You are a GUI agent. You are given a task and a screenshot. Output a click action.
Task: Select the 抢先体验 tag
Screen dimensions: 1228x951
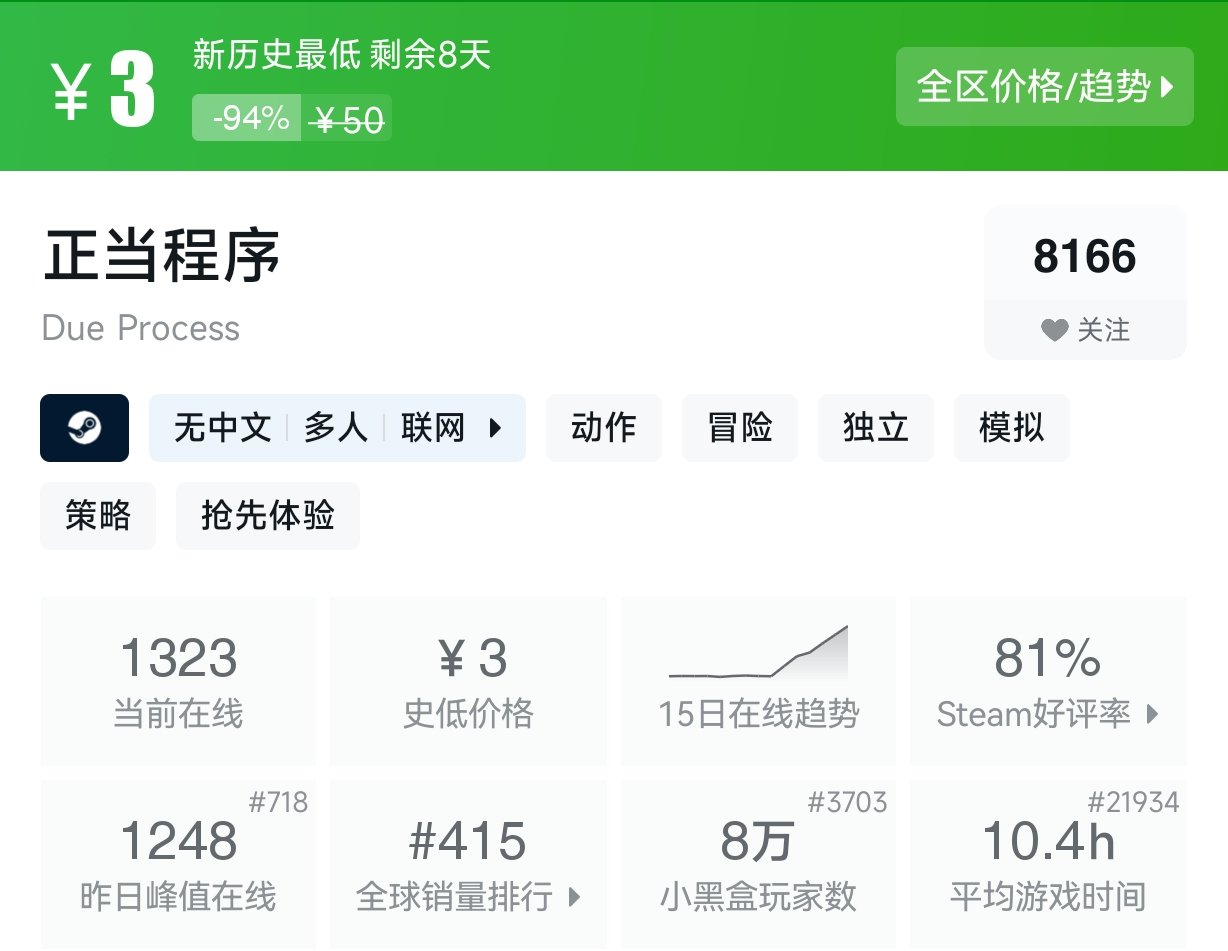tap(268, 516)
